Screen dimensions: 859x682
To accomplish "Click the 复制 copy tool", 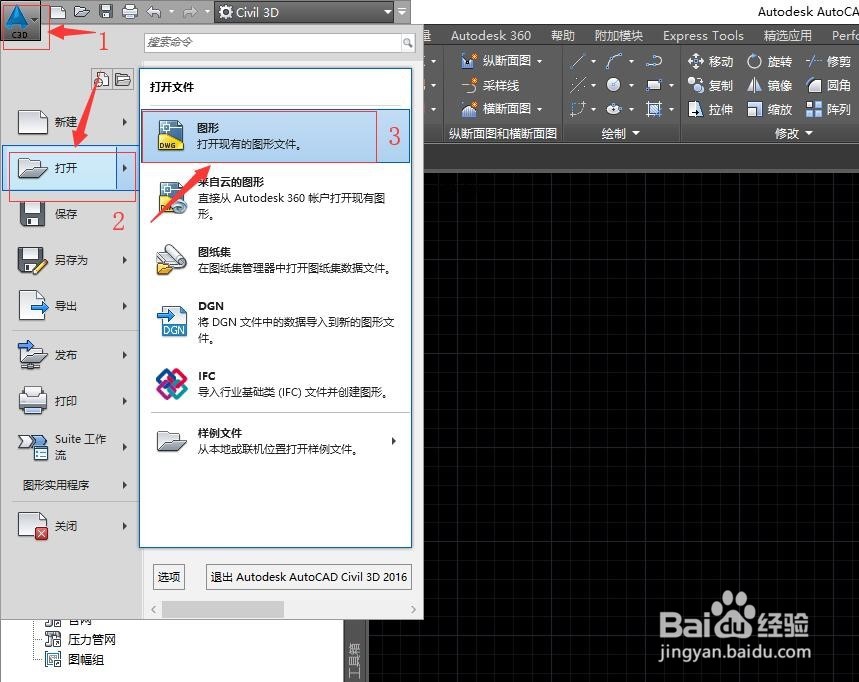I will (711, 85).
